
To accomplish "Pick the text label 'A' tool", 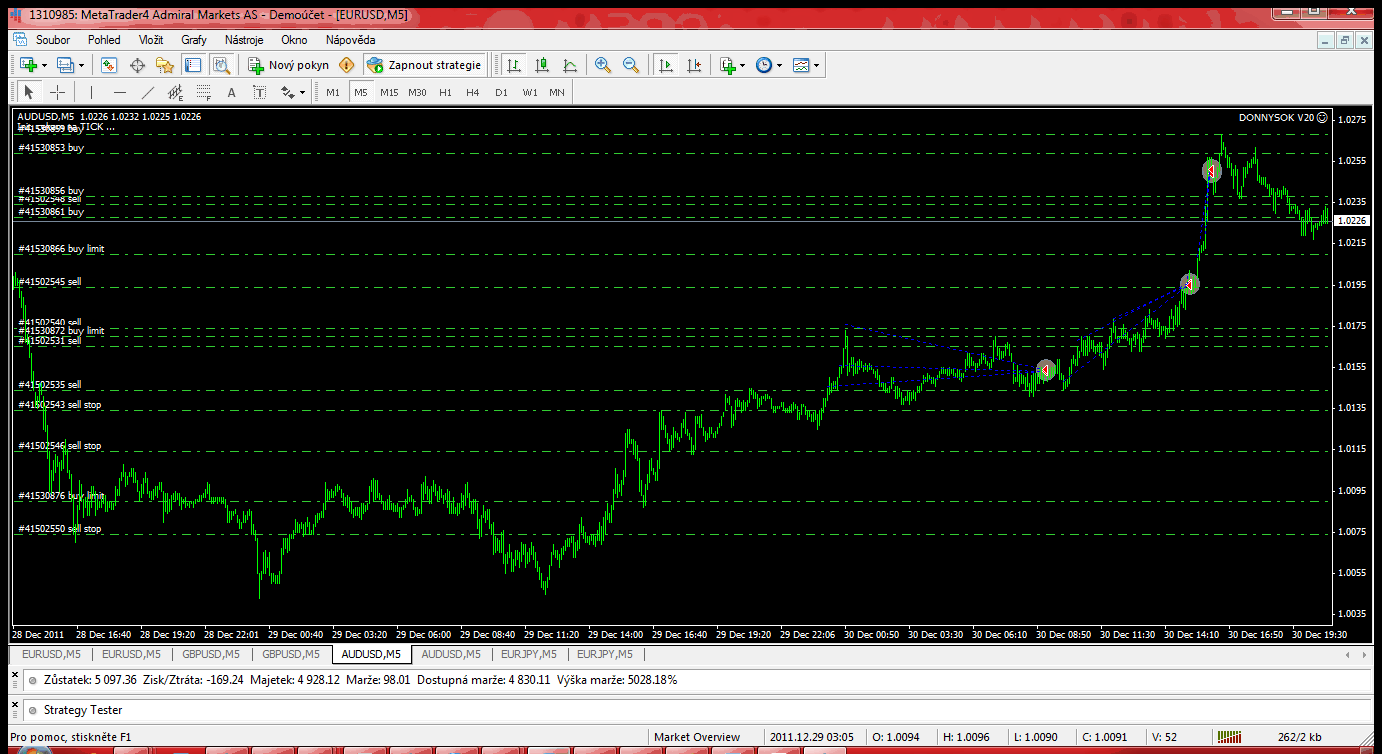I will 231,93.
